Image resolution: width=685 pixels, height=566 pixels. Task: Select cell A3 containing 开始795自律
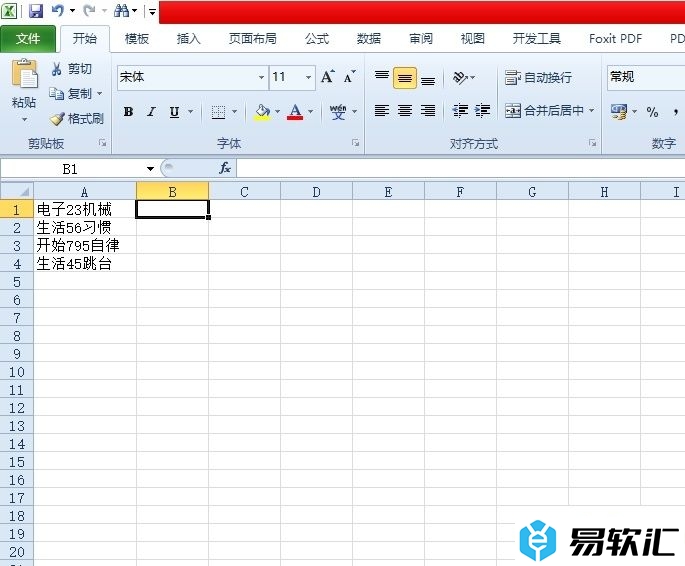(x=85, y=245)
